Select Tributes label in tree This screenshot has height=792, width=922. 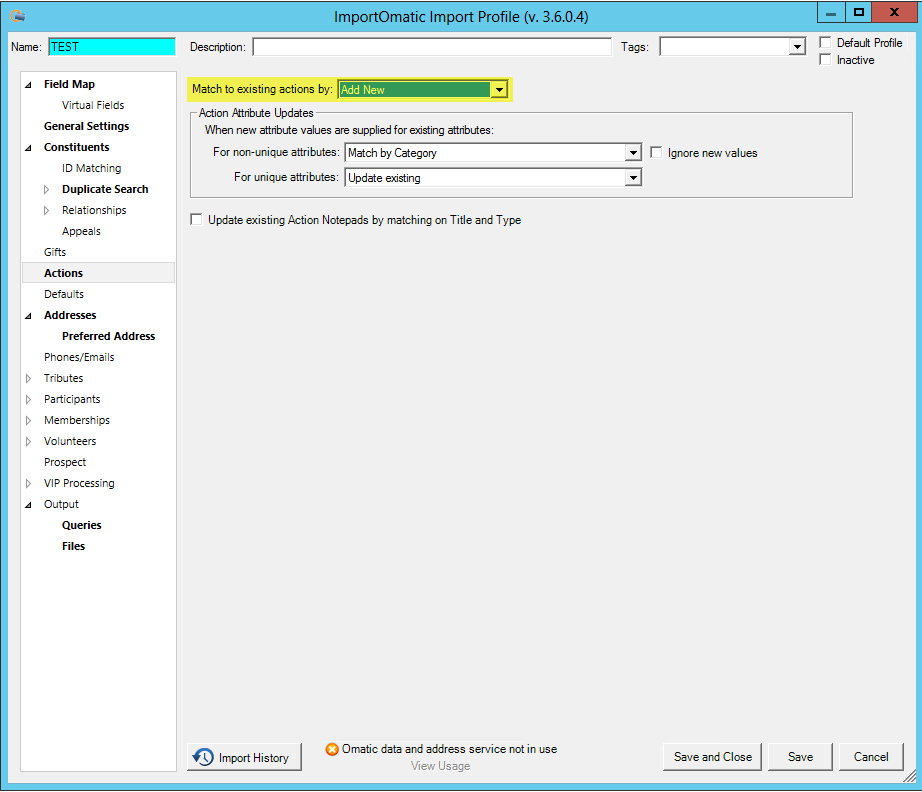[x=64, y=378]
